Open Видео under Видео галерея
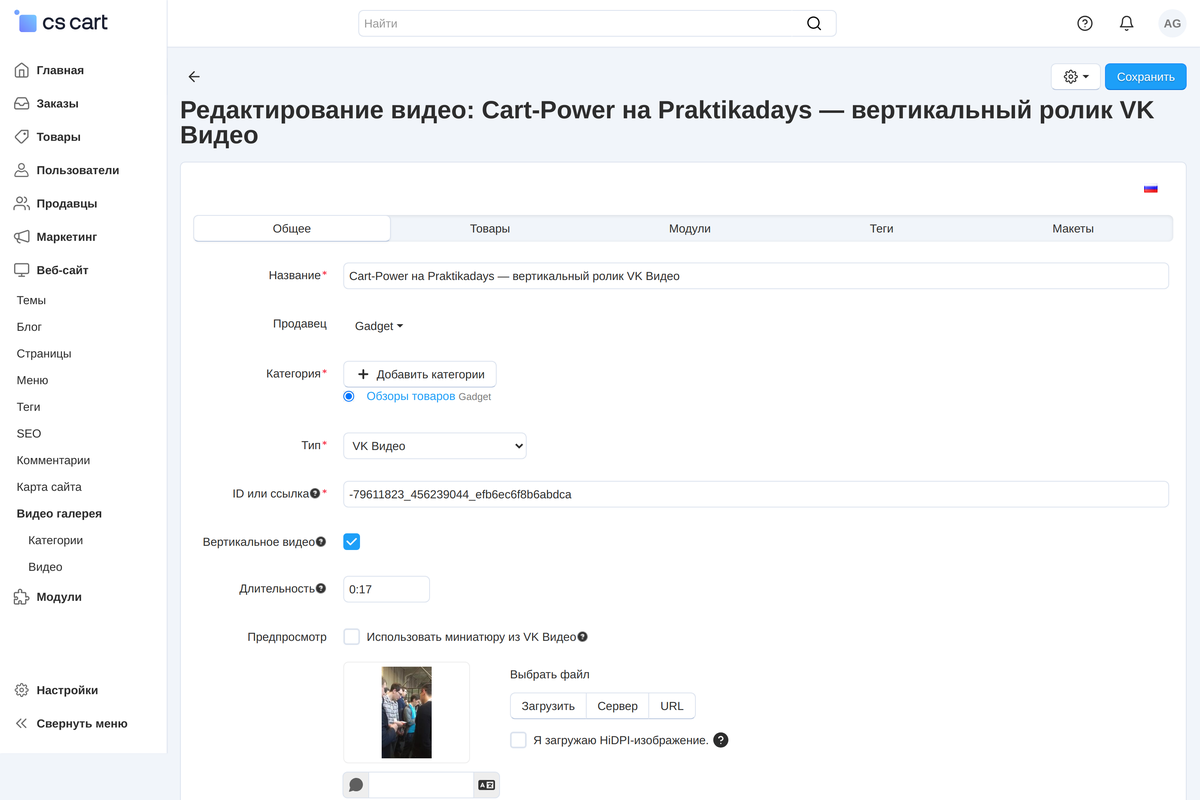This screenshot has height=800, width=1200. 45,567
